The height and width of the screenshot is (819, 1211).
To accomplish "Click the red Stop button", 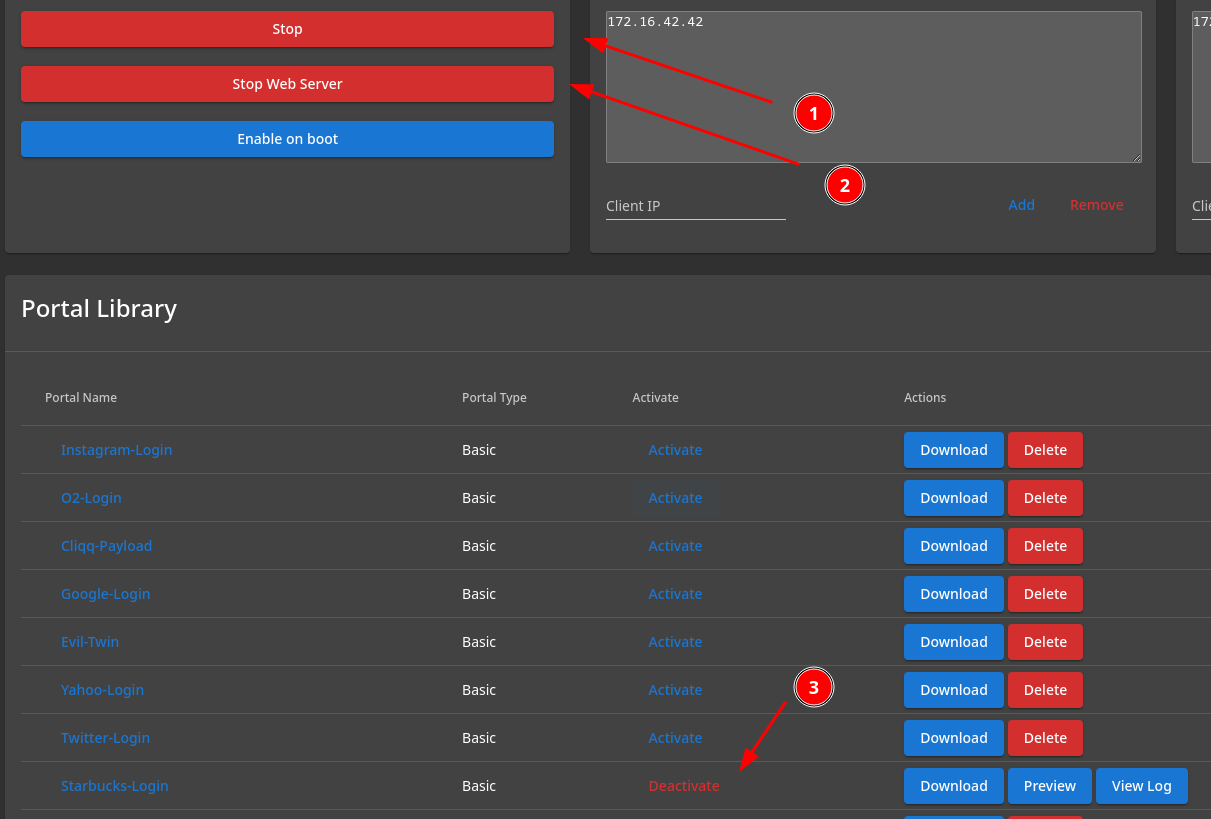I will 287,29.
